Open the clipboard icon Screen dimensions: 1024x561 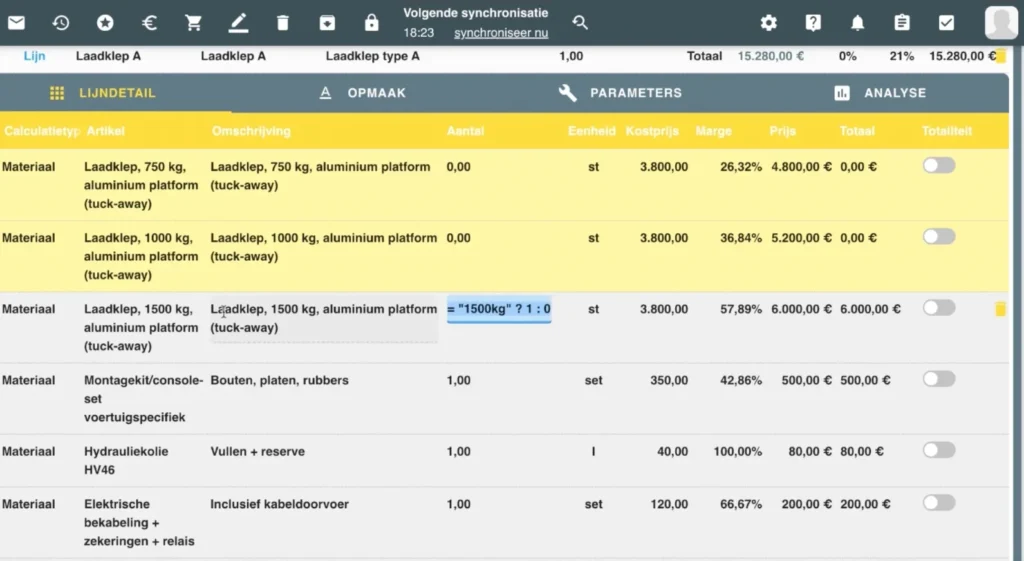pos(902,23)
